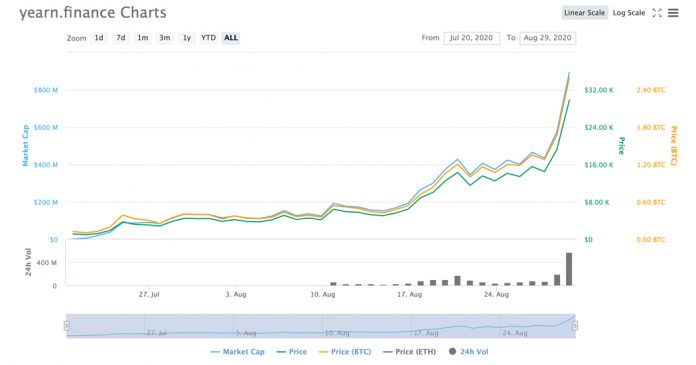Select the ALL zoom range

(x=231, y=38)
